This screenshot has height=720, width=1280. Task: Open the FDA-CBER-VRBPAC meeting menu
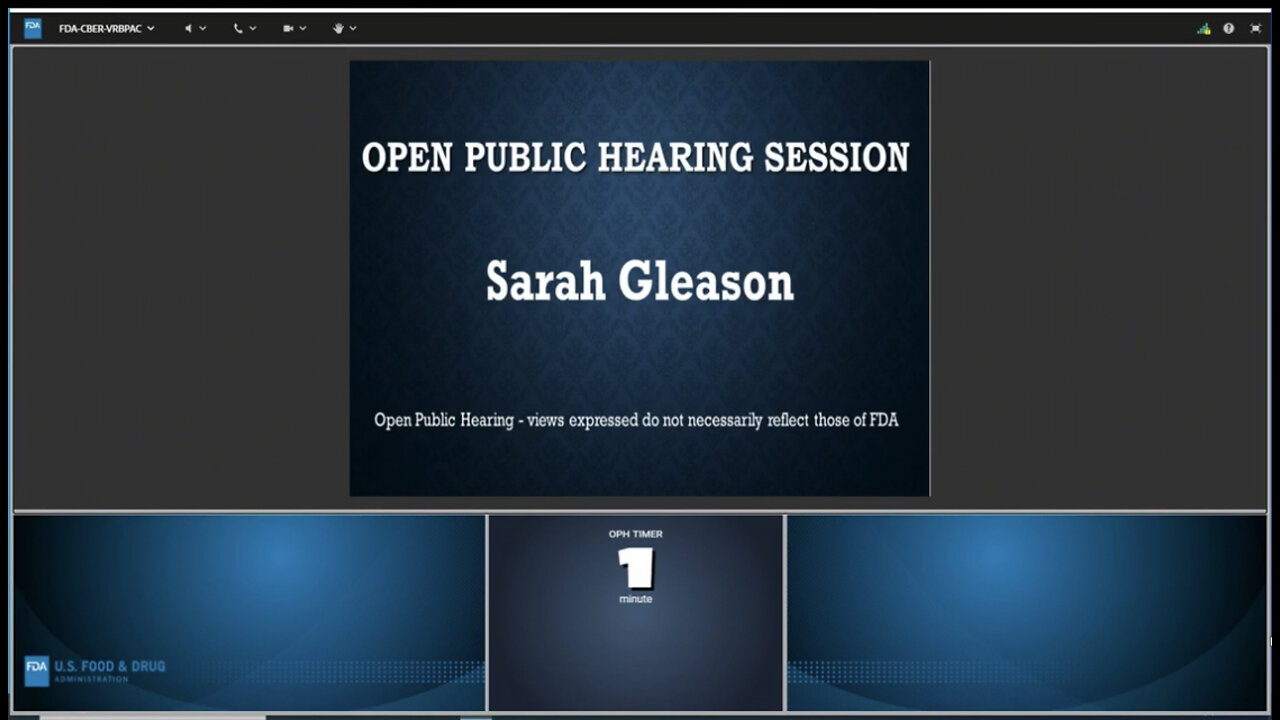(106, 28)
